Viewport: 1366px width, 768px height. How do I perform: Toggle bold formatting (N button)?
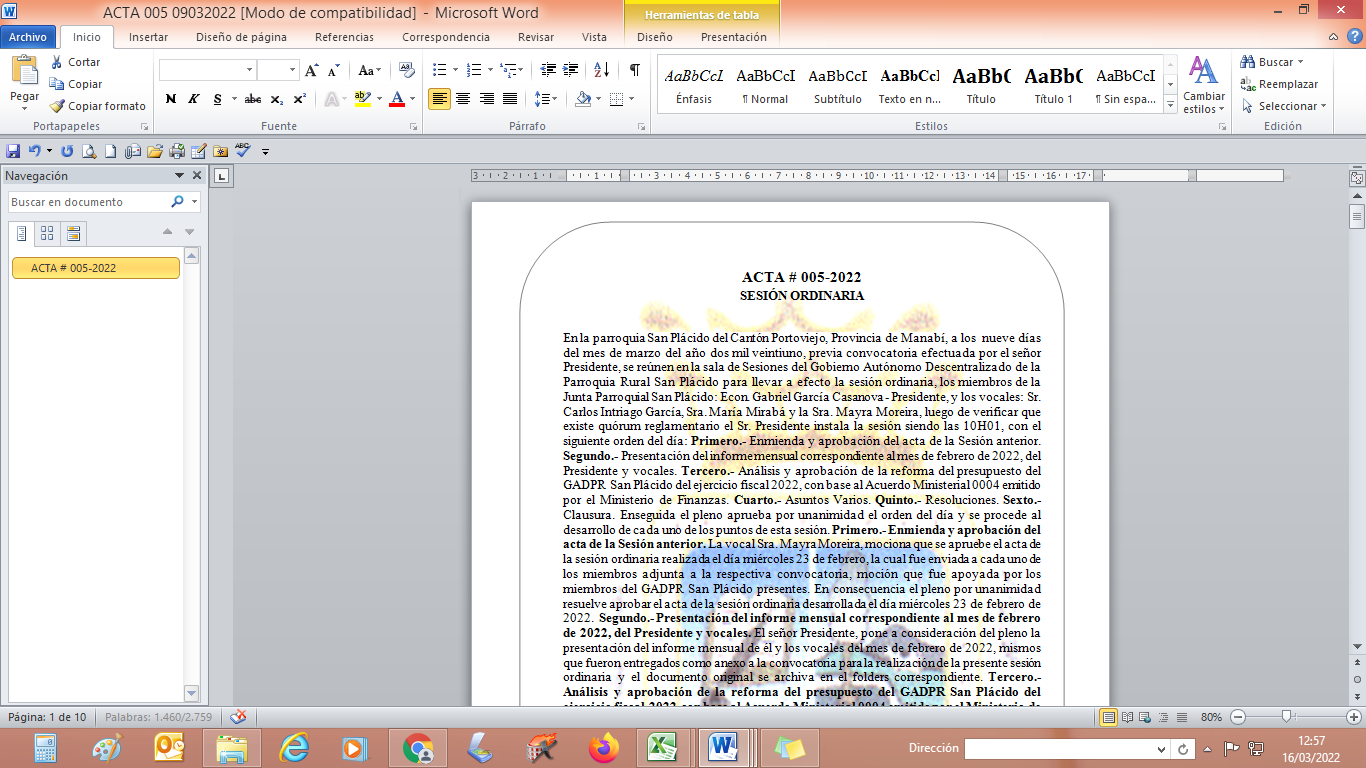pos(171,99)
